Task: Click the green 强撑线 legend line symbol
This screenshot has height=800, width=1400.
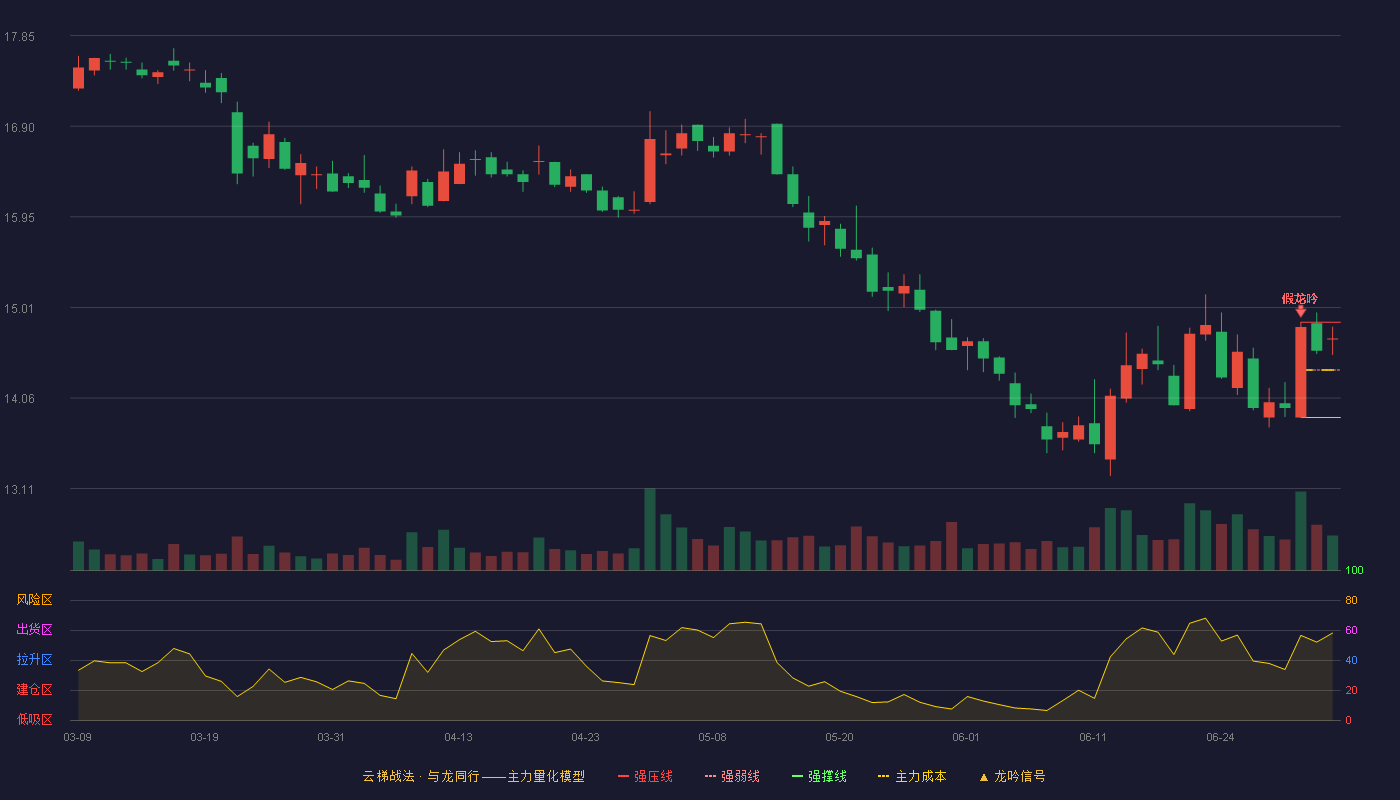Action: [797, 776]
